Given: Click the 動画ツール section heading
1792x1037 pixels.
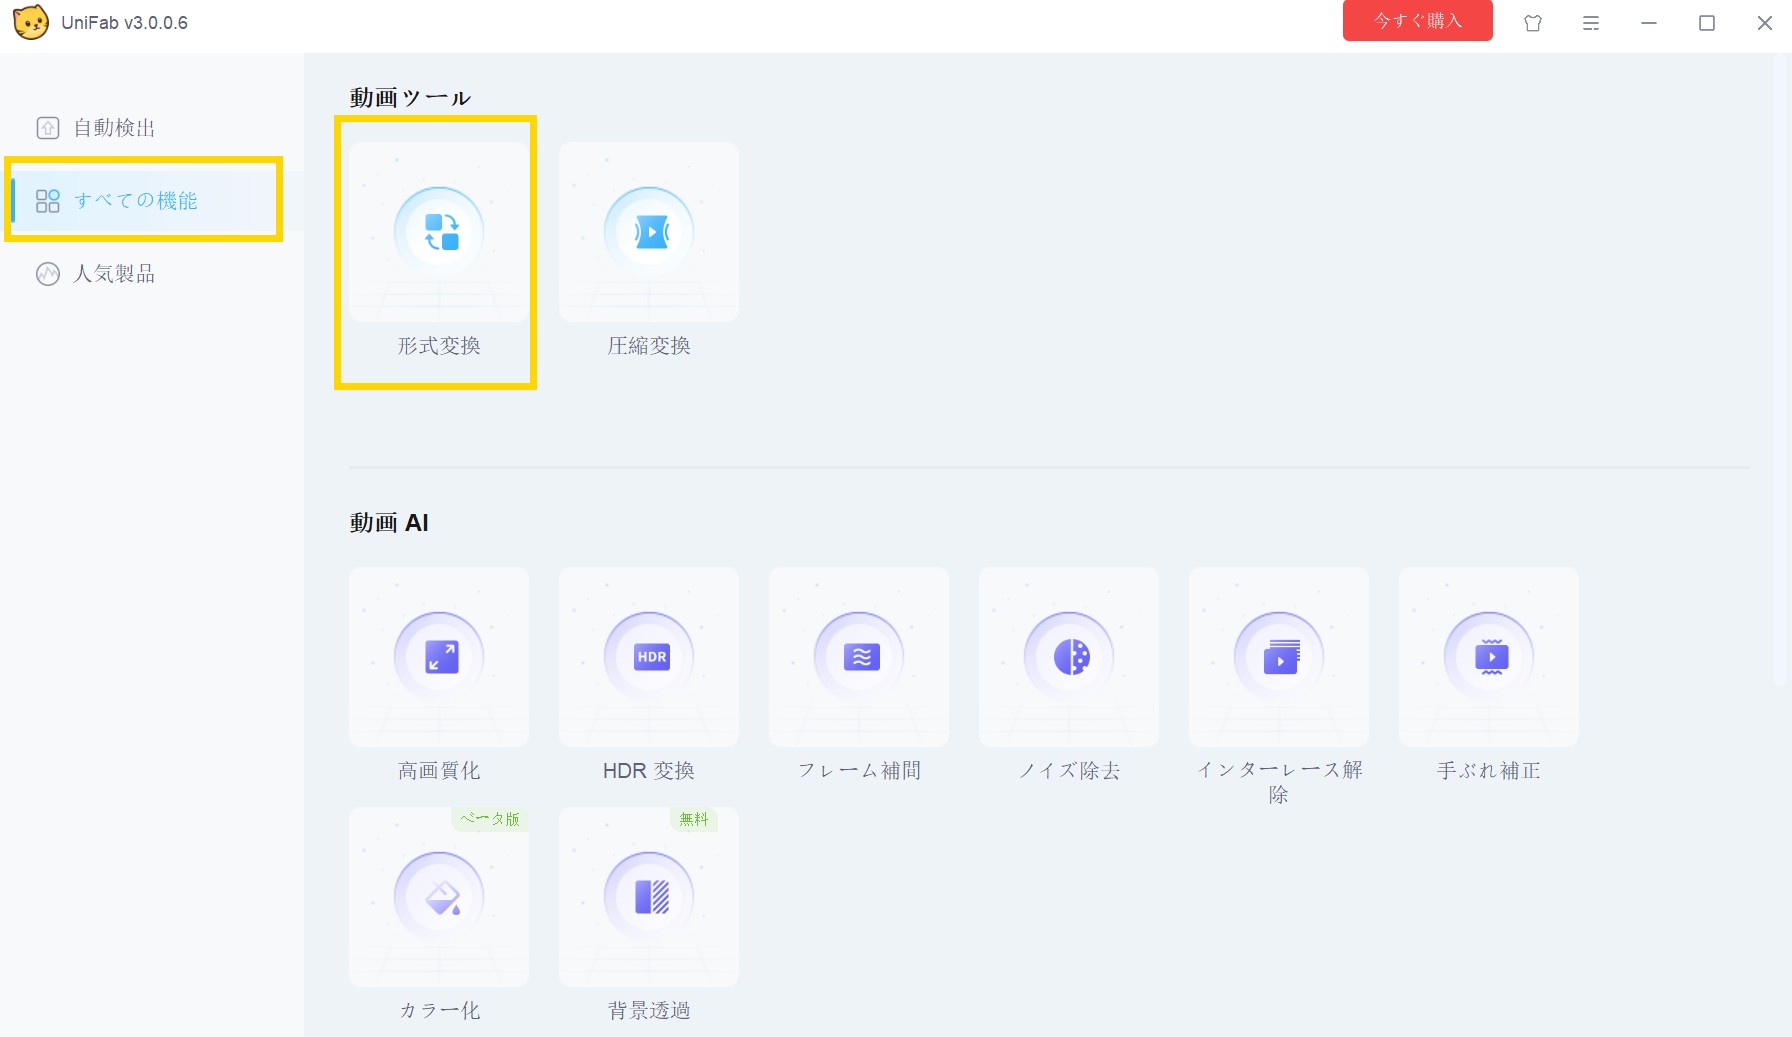Looking at the screenshot, I should click(410, 98).
